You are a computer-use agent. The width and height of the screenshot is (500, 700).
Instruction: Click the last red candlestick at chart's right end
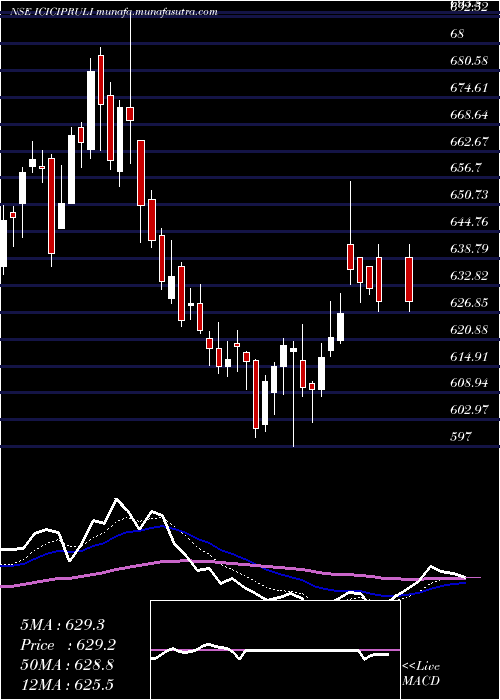409,279
